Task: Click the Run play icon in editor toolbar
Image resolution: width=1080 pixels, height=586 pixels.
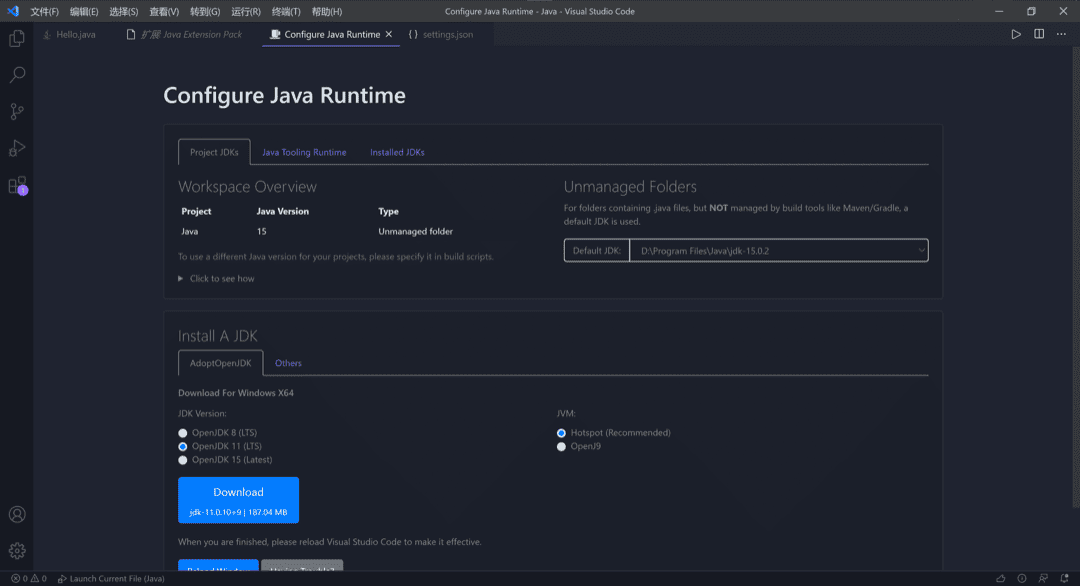Action: tap(1016, 34)
